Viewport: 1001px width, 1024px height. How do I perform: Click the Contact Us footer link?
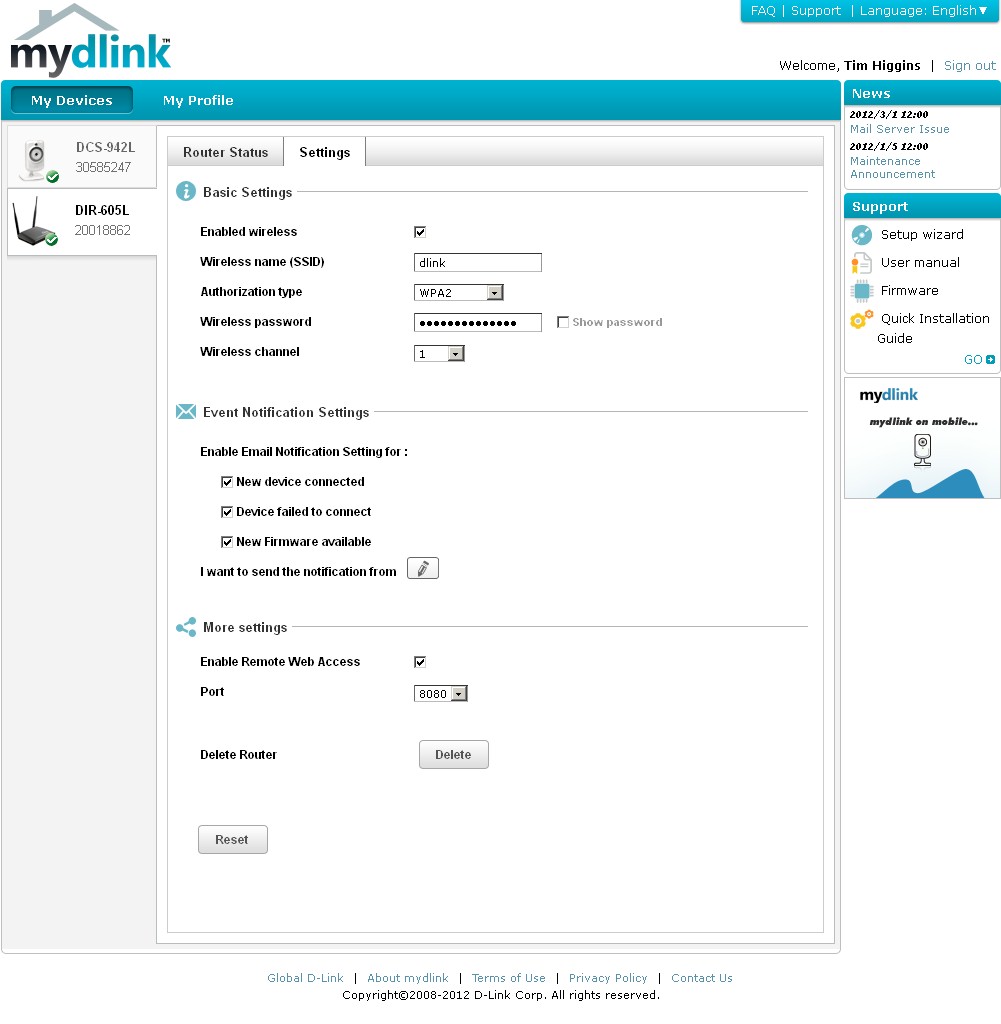pos(702,978)
